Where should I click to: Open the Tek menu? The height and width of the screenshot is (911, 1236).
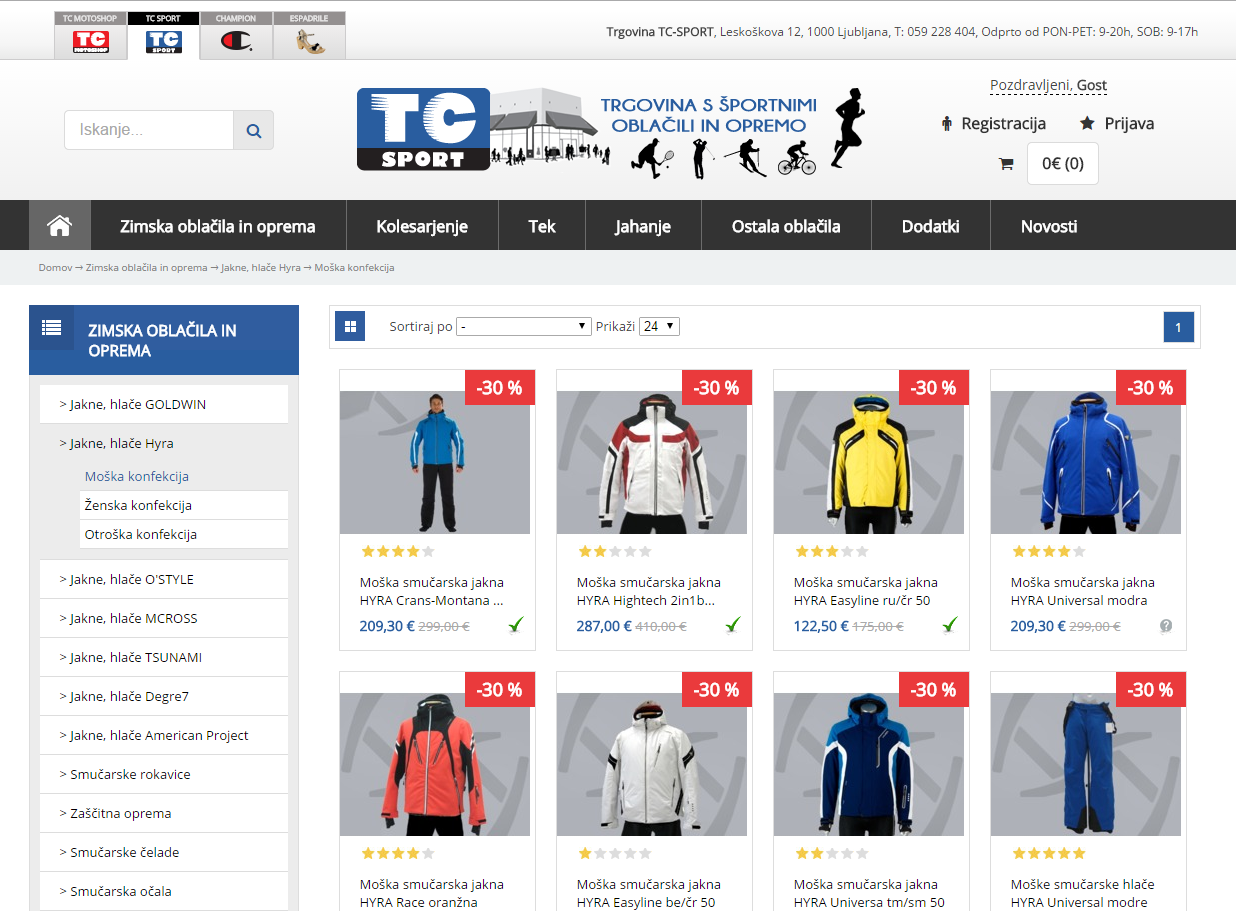(542, 226)
